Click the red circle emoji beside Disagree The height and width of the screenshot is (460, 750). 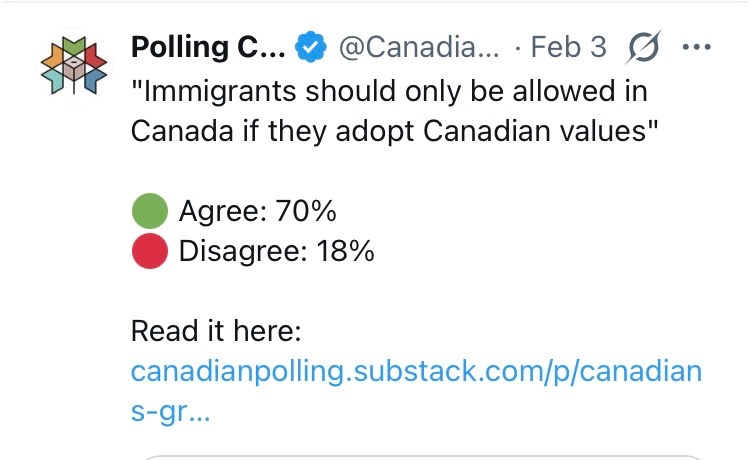click(x=149, y=252)
